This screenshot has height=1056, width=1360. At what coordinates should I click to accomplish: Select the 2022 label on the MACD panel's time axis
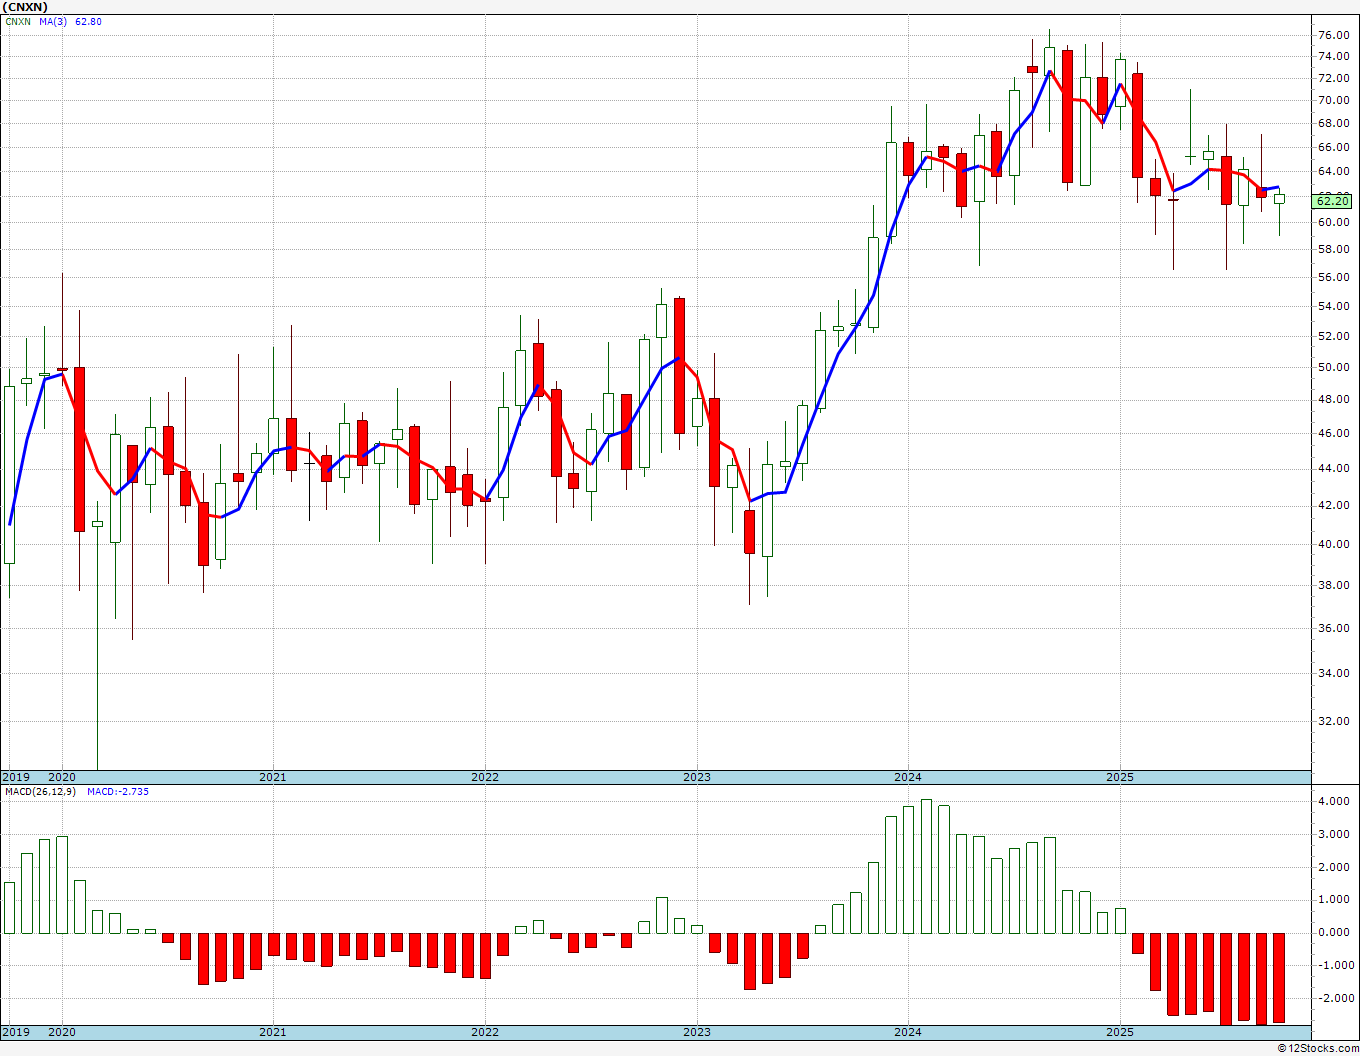485,1032
